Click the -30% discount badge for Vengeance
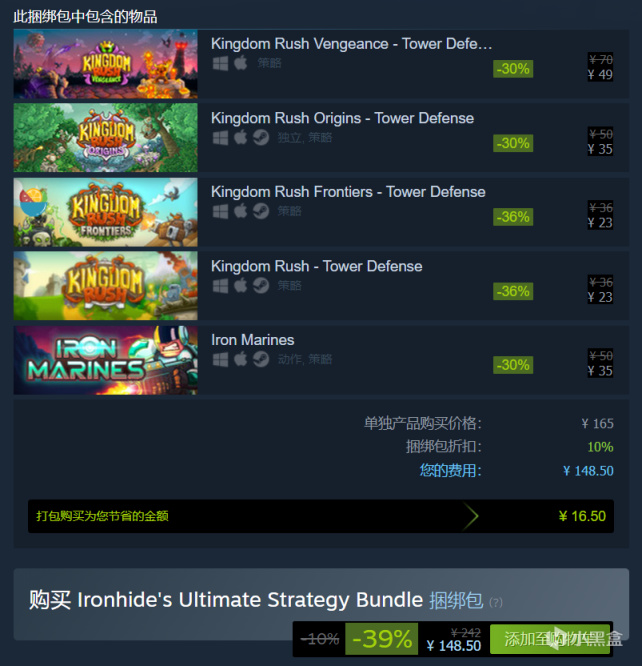642x666 pixels. tap(513, 69)
